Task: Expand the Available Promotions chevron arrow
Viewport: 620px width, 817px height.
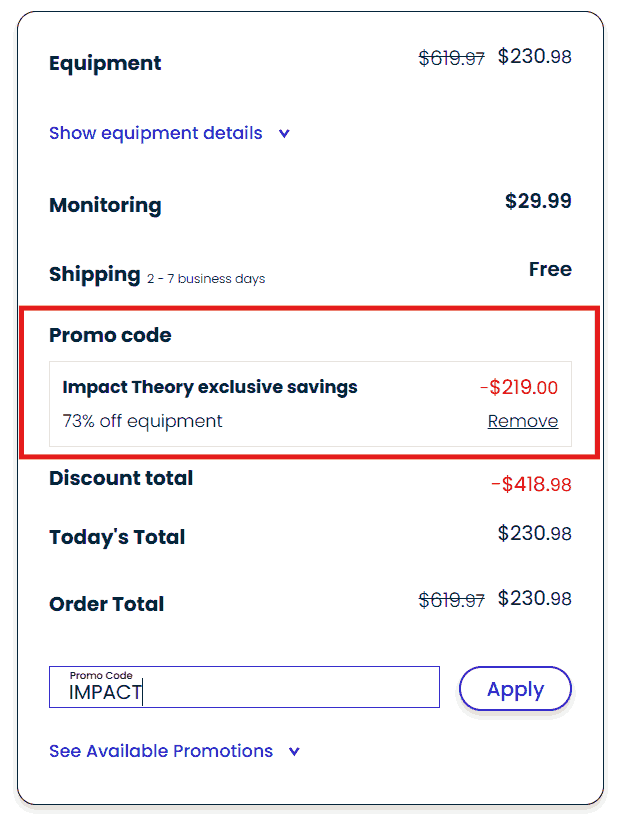Action: tap(294, 752)
